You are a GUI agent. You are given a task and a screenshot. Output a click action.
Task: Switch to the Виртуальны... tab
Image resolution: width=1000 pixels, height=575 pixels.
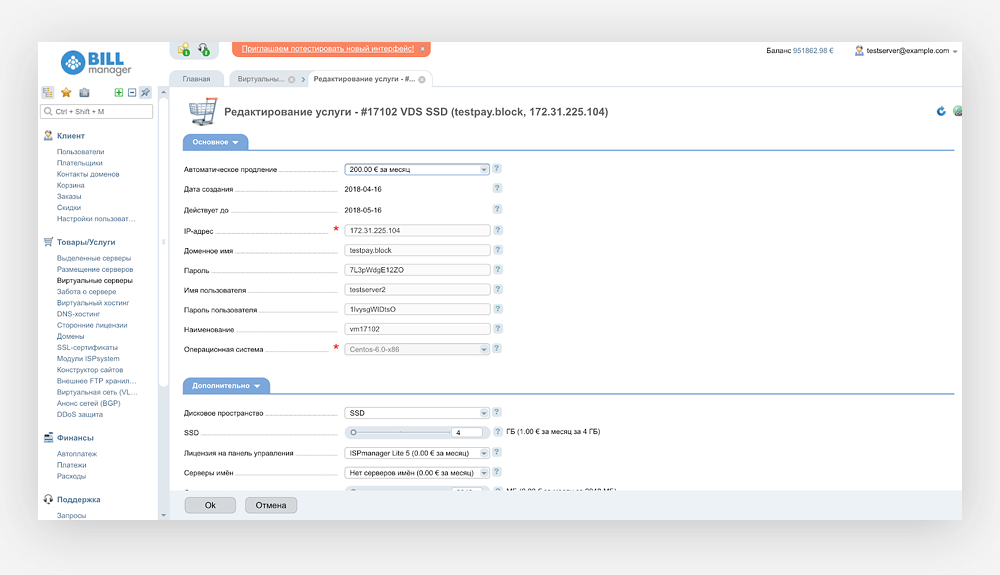click(261, 79)
